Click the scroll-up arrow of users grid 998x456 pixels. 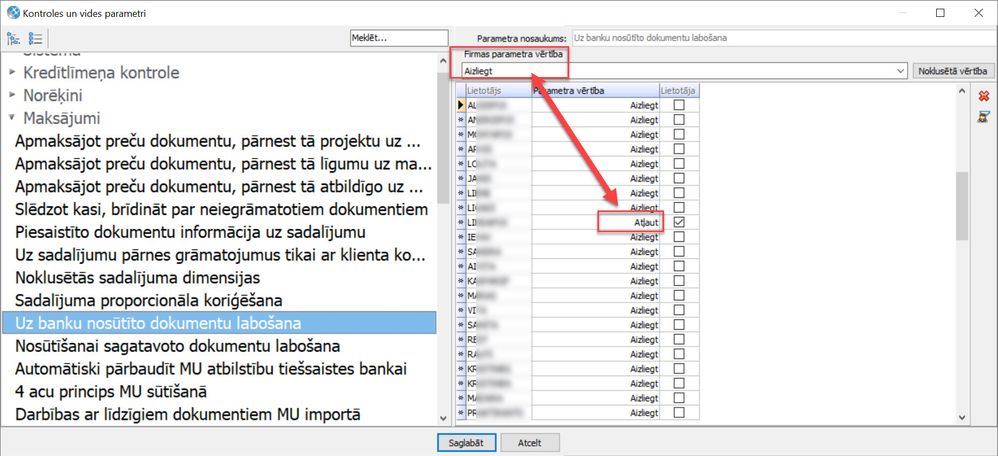962,92
